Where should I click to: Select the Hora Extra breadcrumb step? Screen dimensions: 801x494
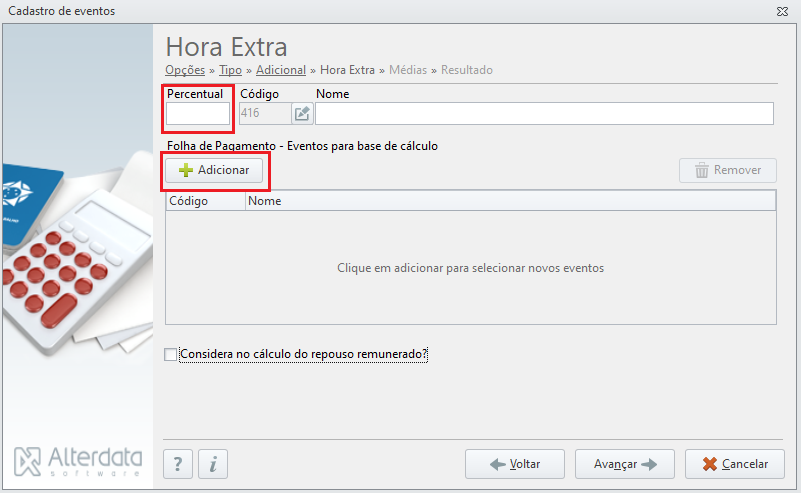coord(347,70)
